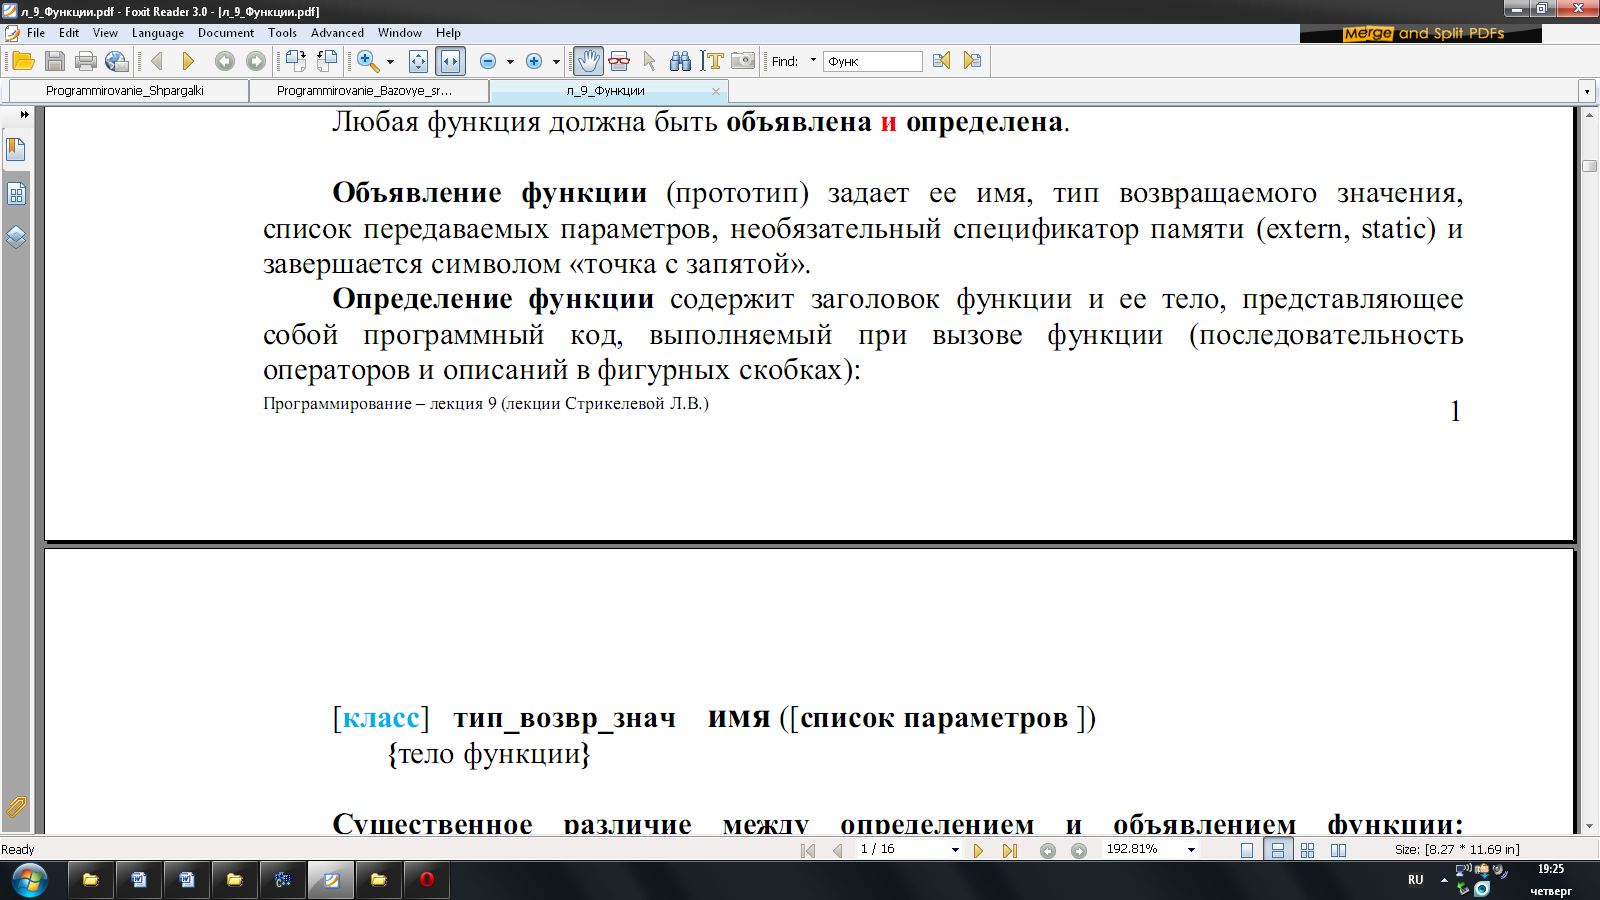Go to previous page using toolbar arrow
The image size is (1600, 900).
pos(157,61)
